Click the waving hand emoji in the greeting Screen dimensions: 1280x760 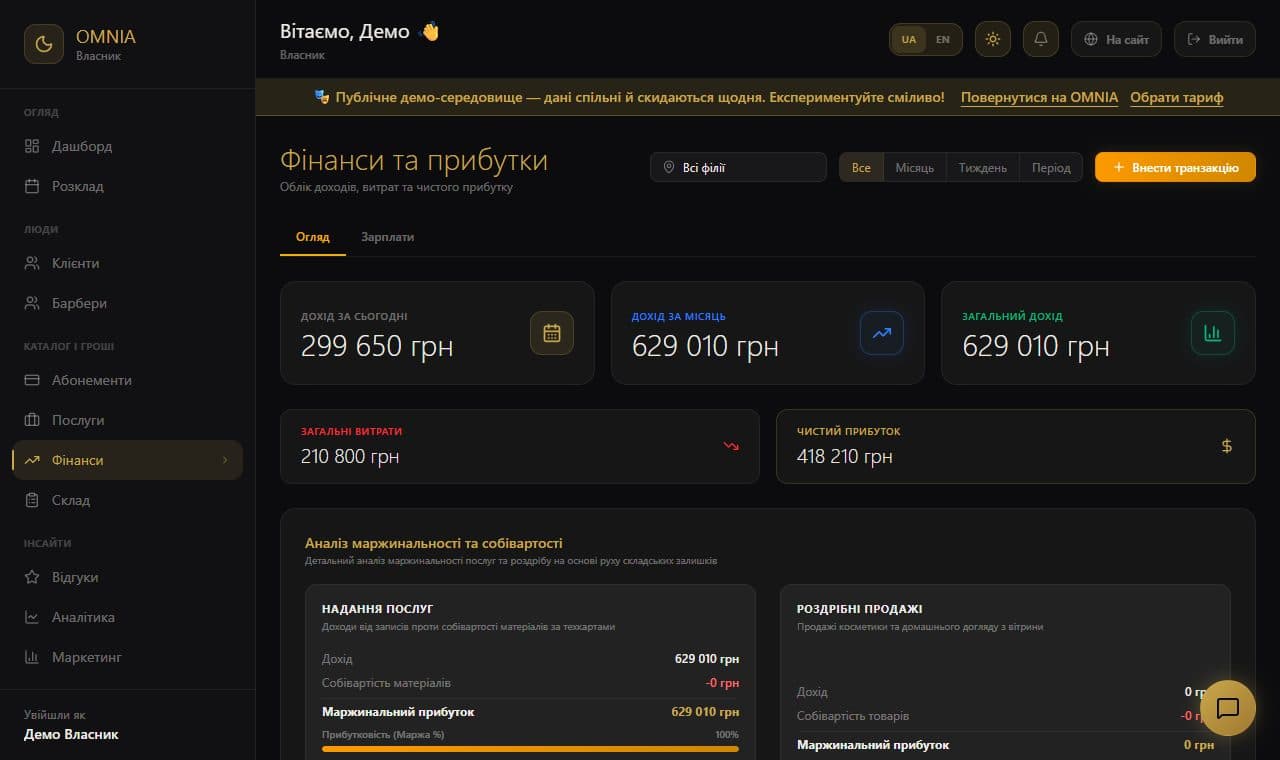point(430,32)
